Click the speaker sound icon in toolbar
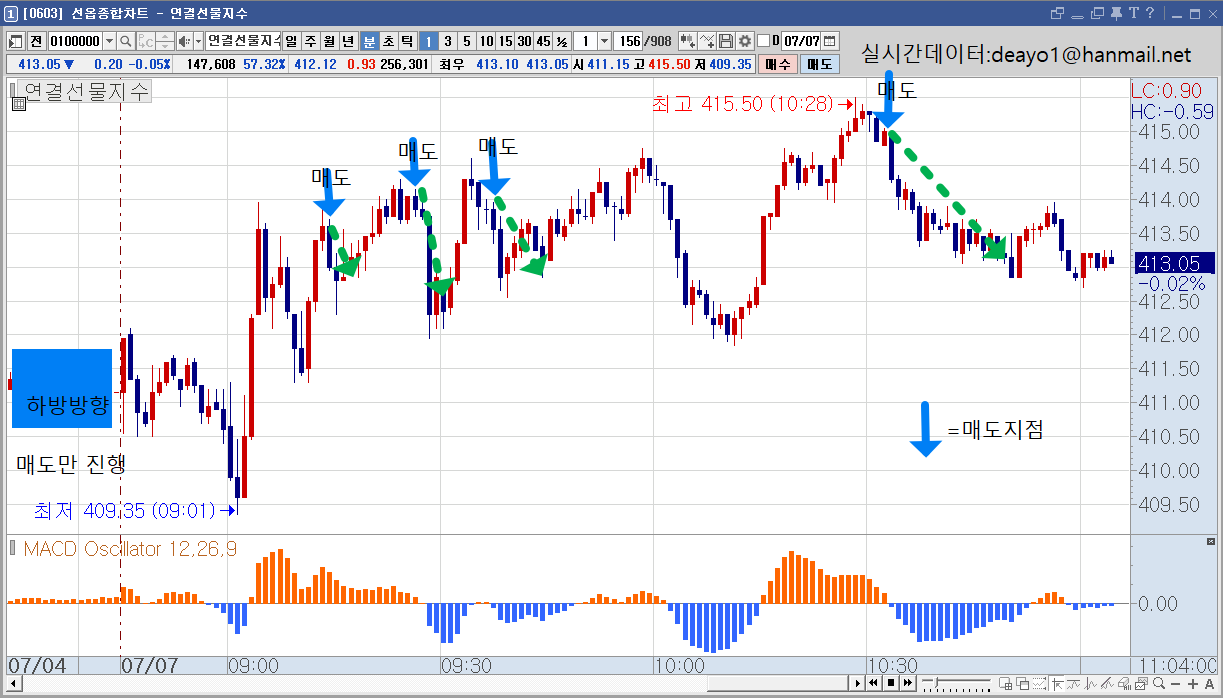Viewport: 1223px width, 698px height. [x=183, y=41]
